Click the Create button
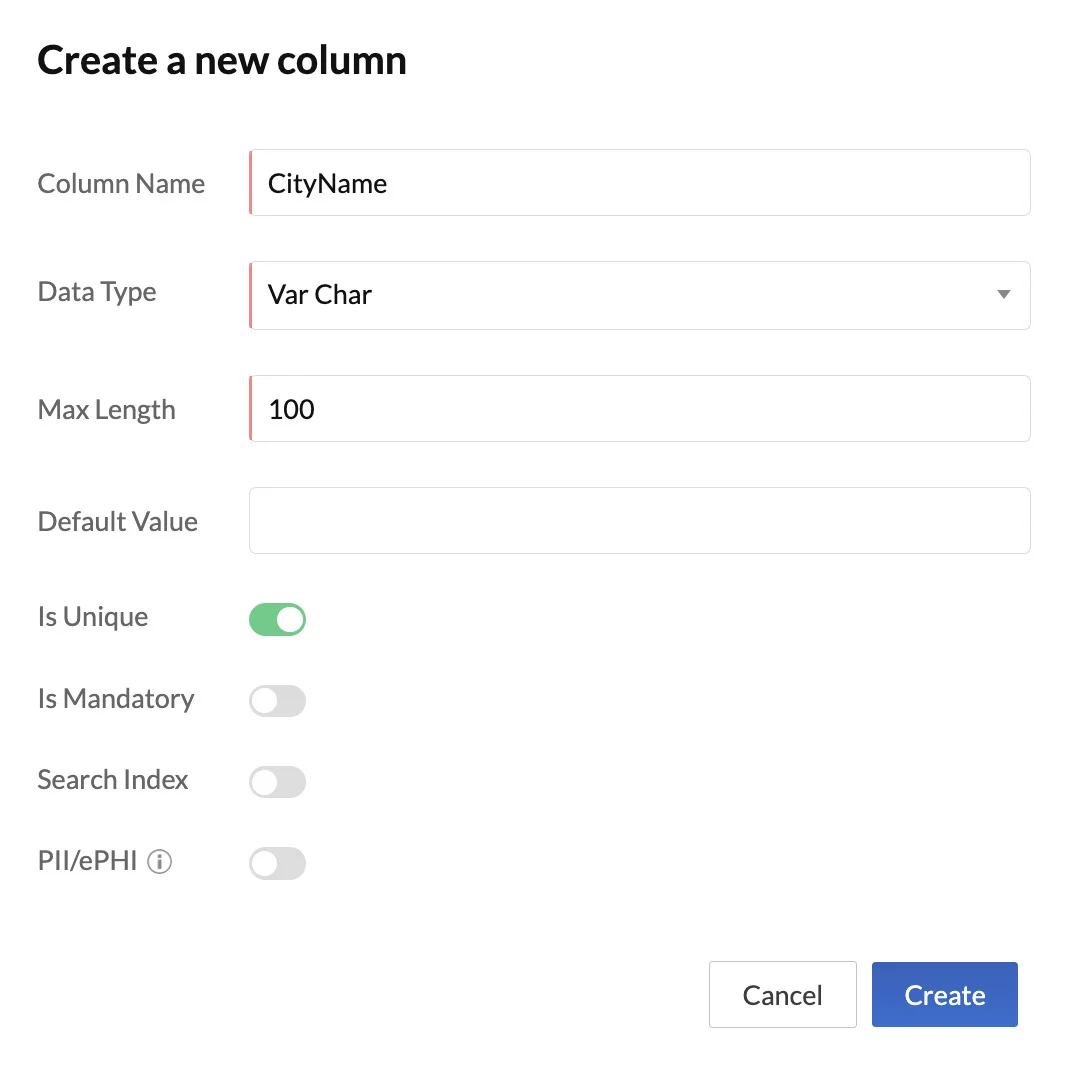This screenshot has height=1066, width=1066. tap(944, 995)
